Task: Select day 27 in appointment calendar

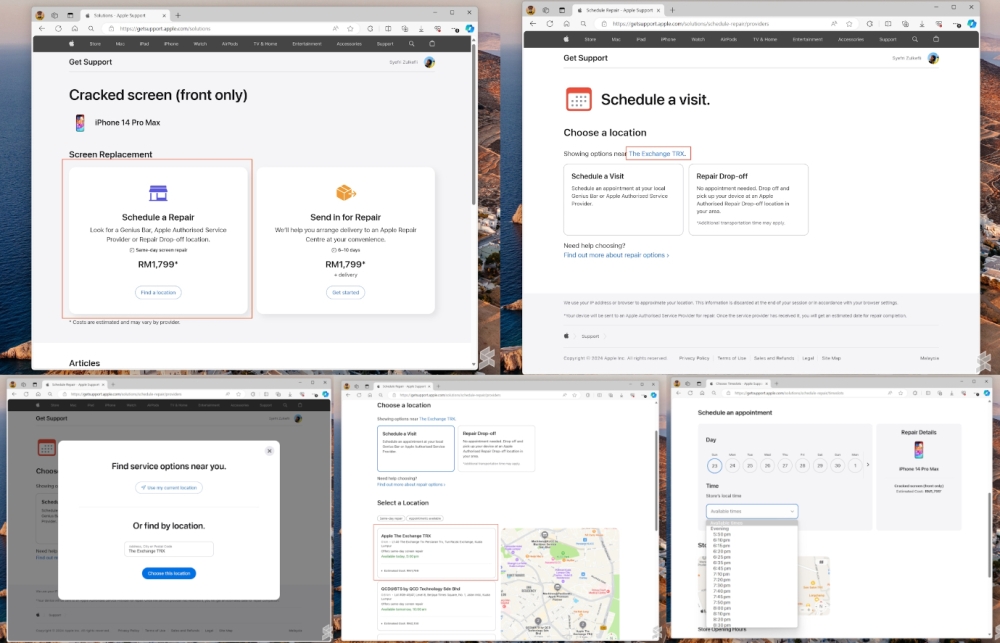Action: pyautogui.click(x=785, y=466)
